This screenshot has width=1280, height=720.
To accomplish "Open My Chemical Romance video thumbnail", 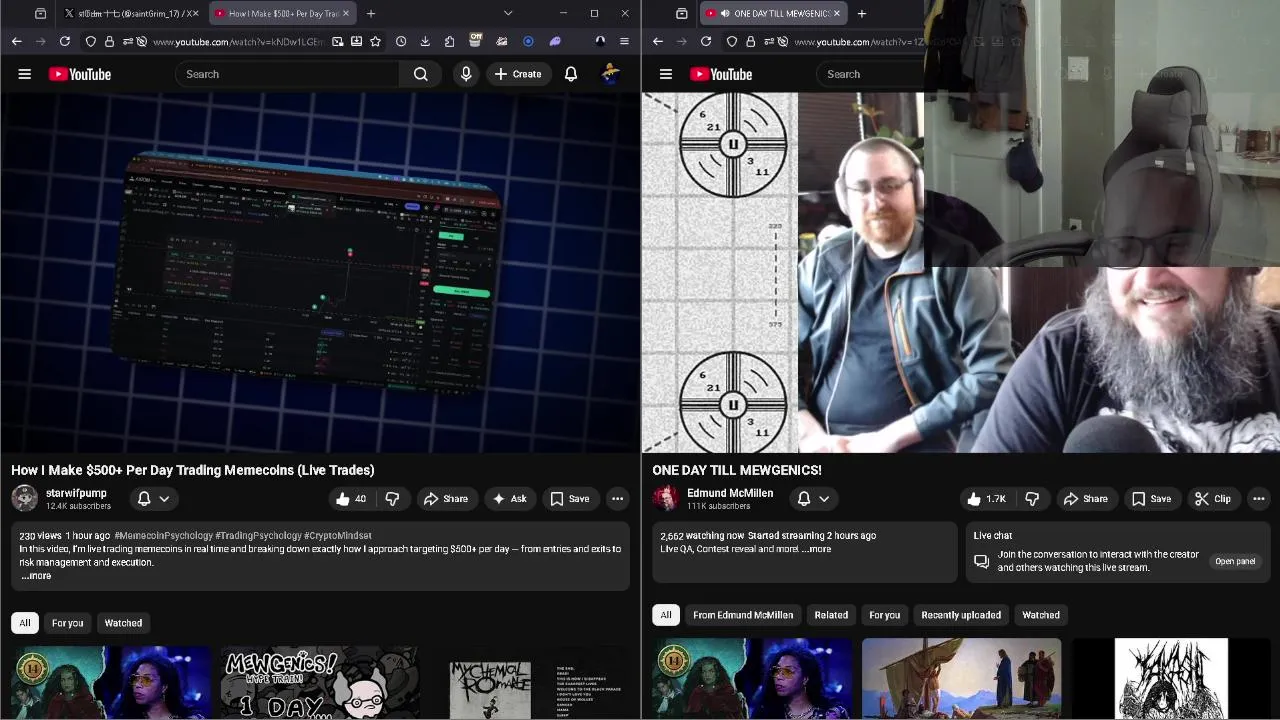I will point(530,683).
